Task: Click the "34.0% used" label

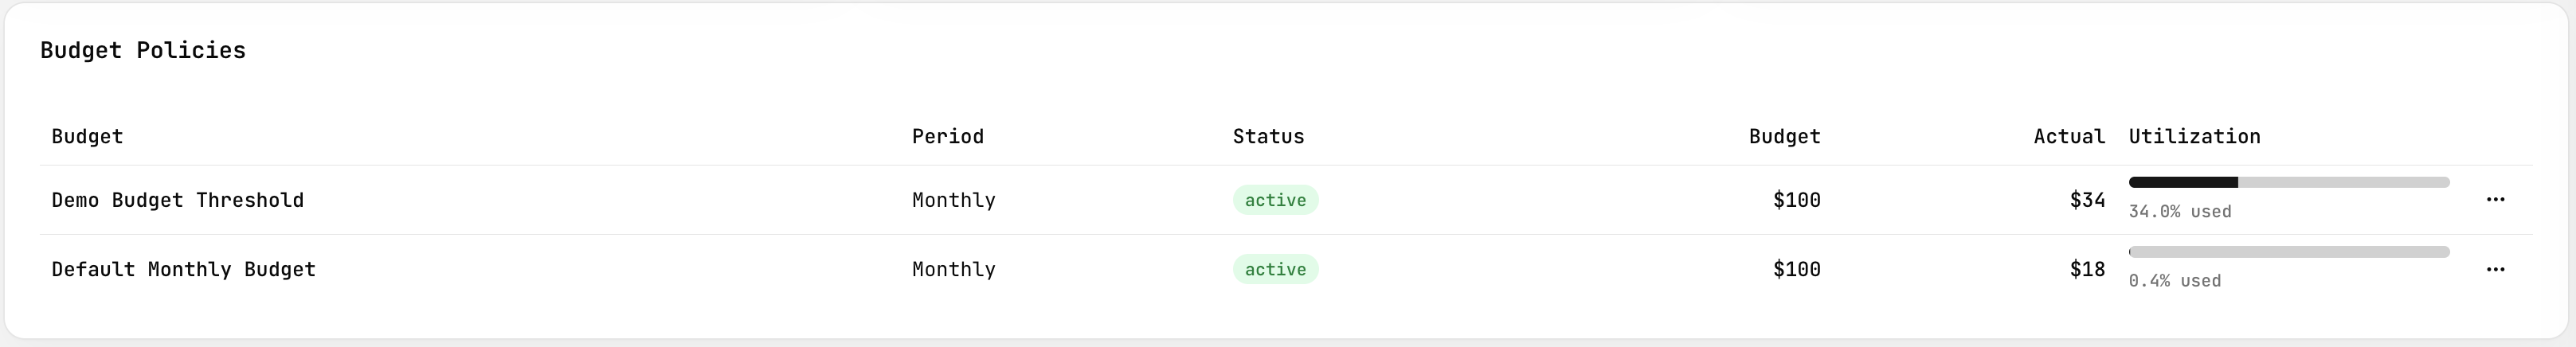Action: pos(2179,212)
